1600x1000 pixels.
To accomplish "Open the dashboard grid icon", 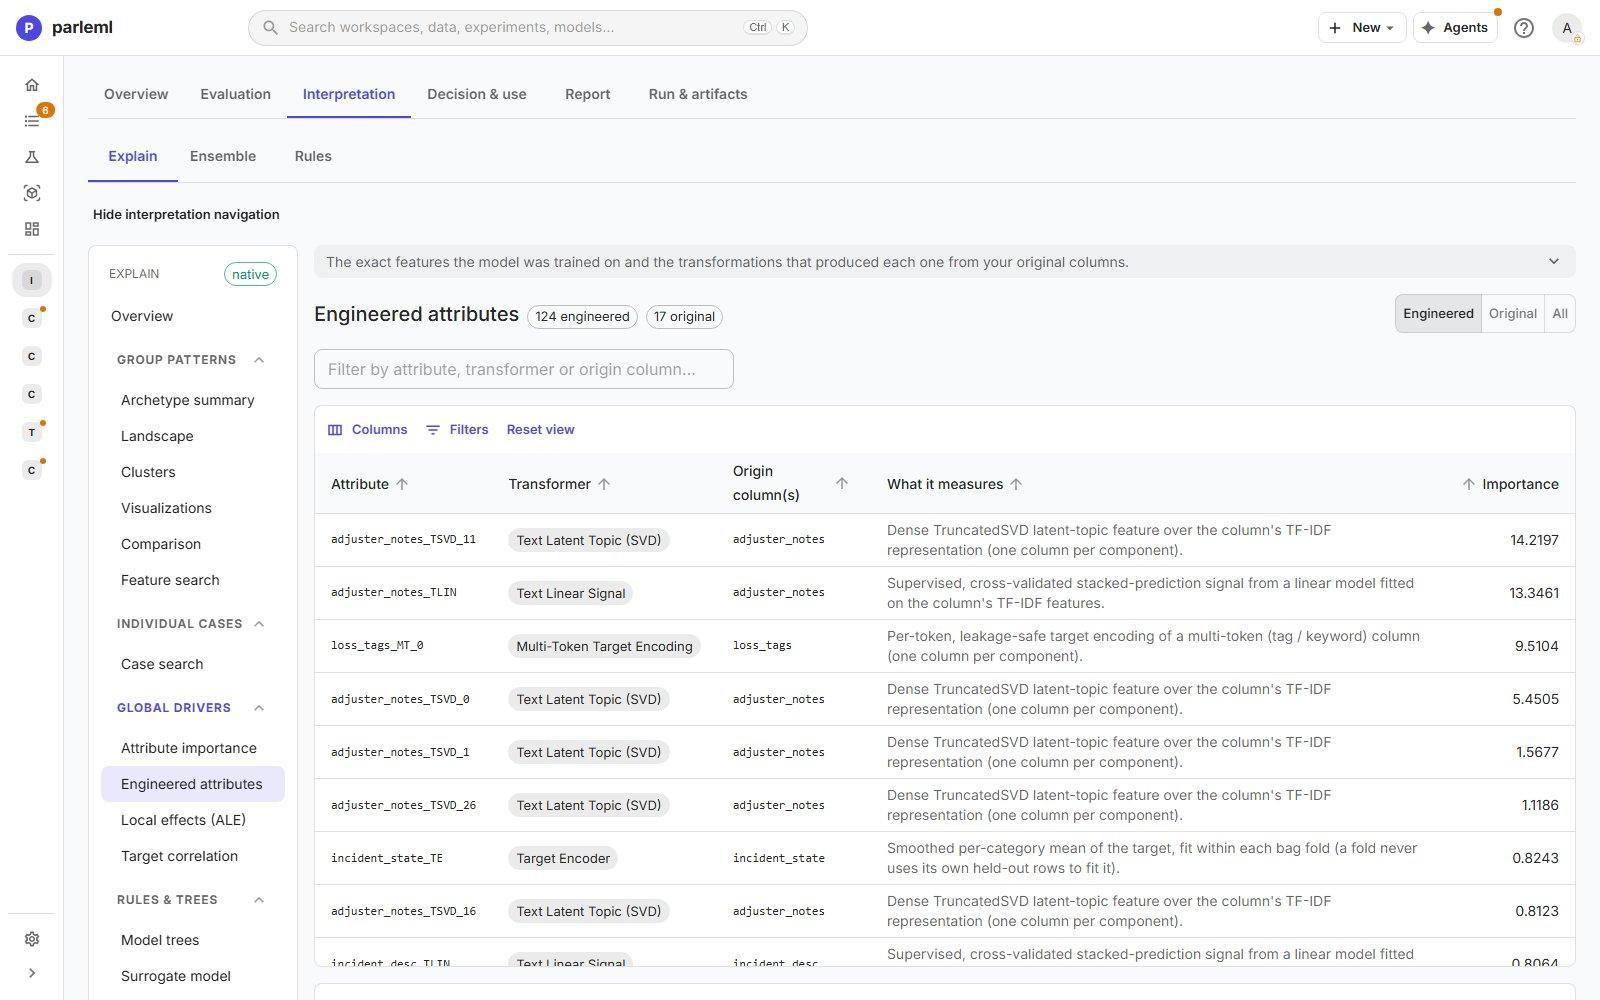I will coord(32,229).
